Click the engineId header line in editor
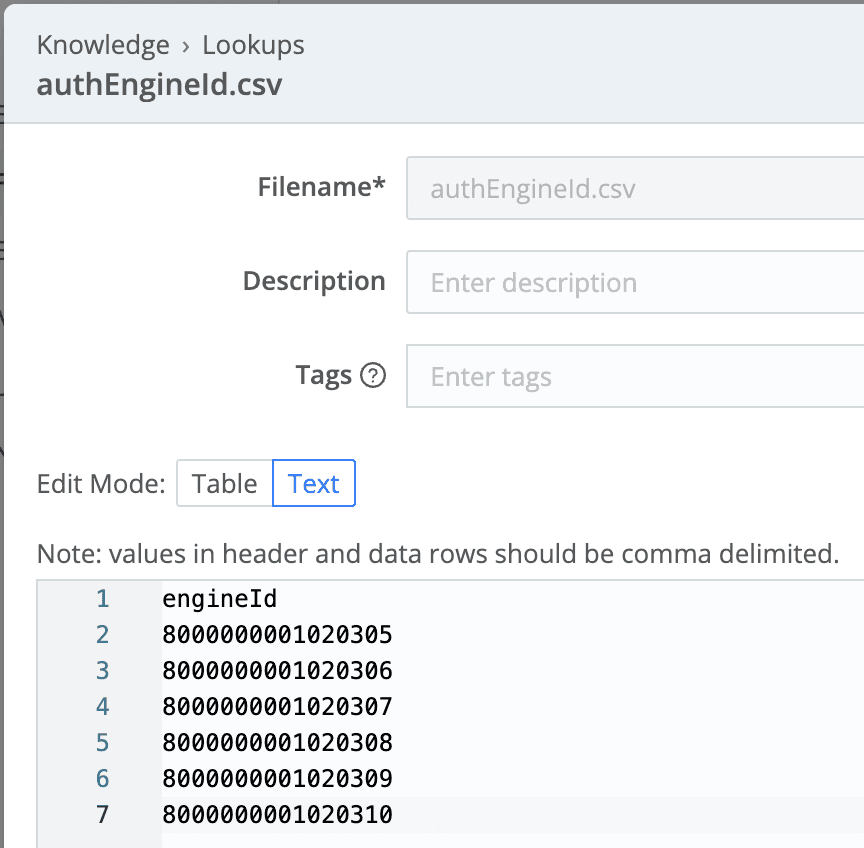The image size is (864, 848). 219,599
